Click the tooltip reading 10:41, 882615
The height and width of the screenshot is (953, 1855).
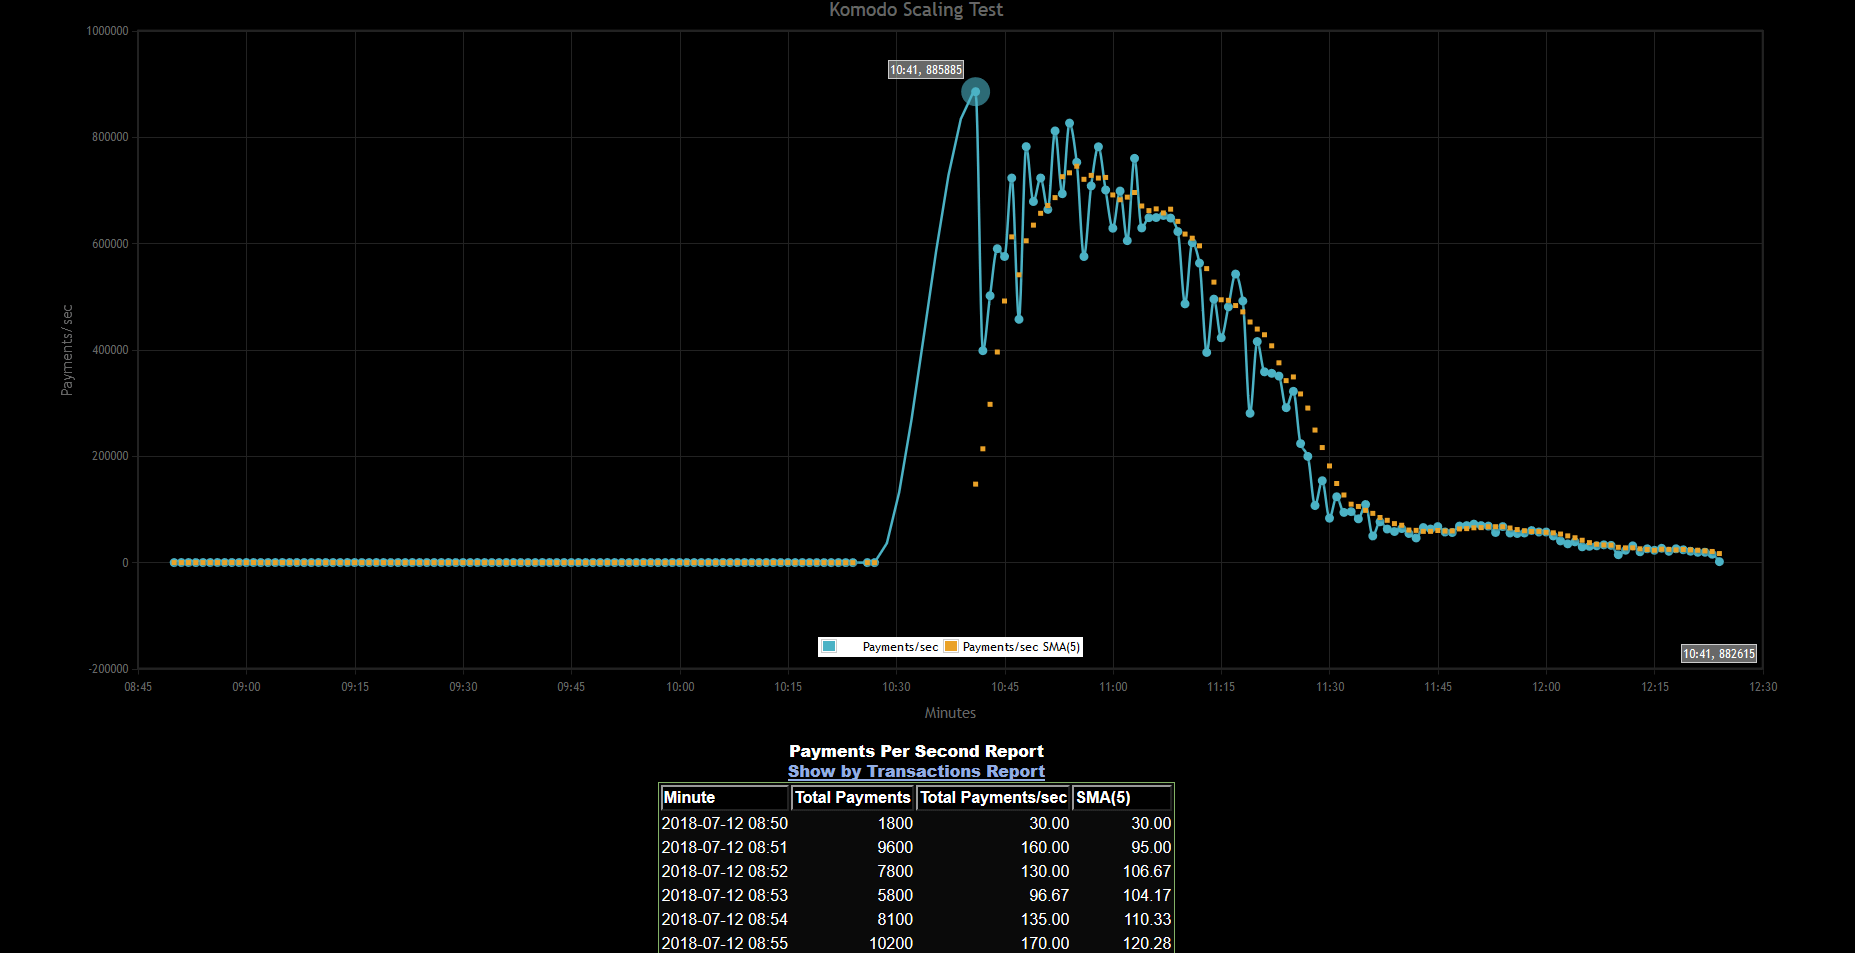pos(1719,654)
